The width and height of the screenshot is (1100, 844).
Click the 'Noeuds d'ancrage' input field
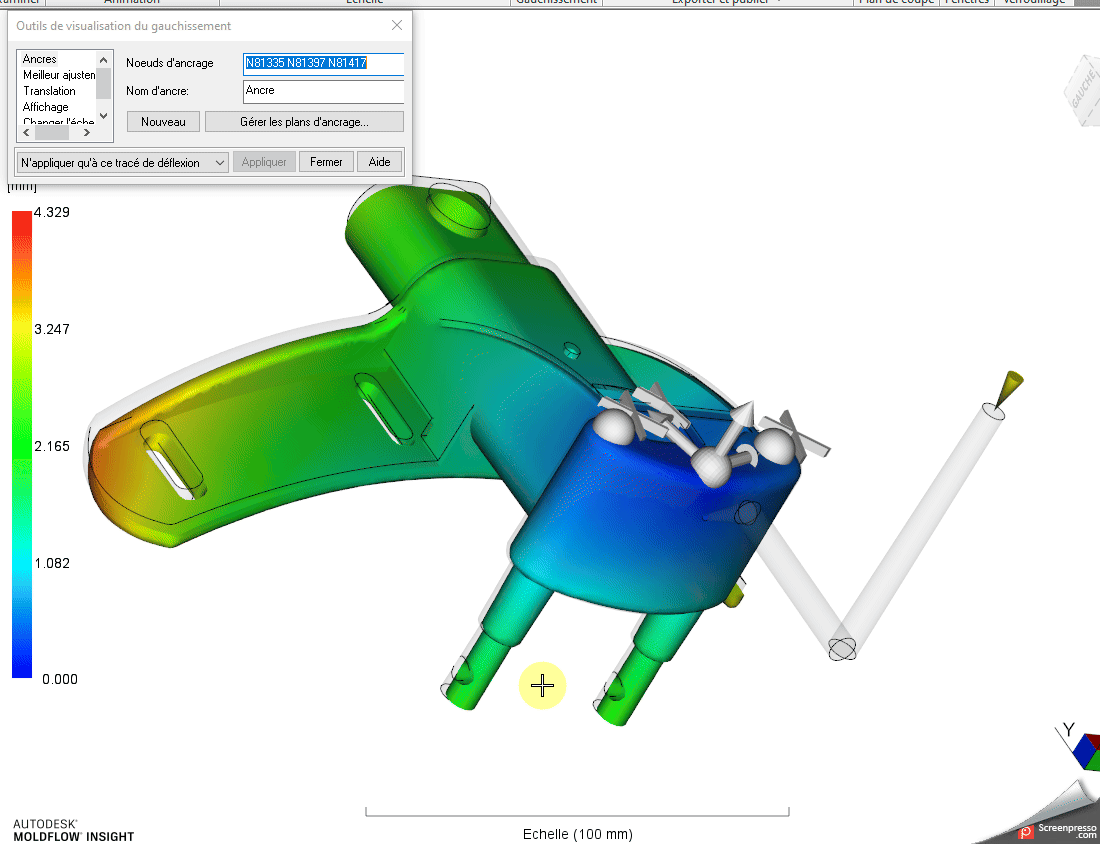click(323, 64)
